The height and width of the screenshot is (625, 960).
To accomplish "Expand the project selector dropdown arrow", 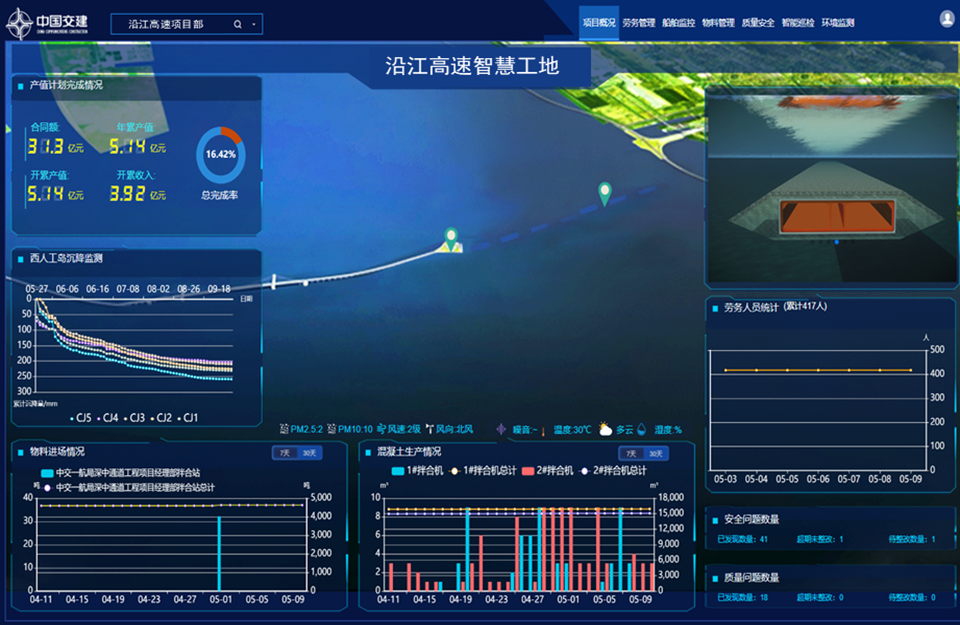I will [x=254, y=24].
